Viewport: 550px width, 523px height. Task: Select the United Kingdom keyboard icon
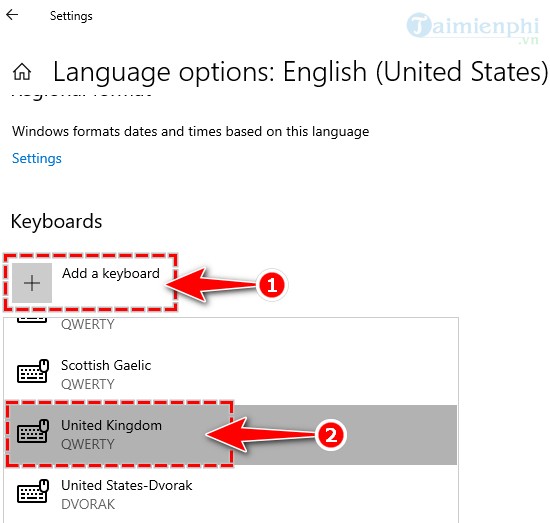33,431
